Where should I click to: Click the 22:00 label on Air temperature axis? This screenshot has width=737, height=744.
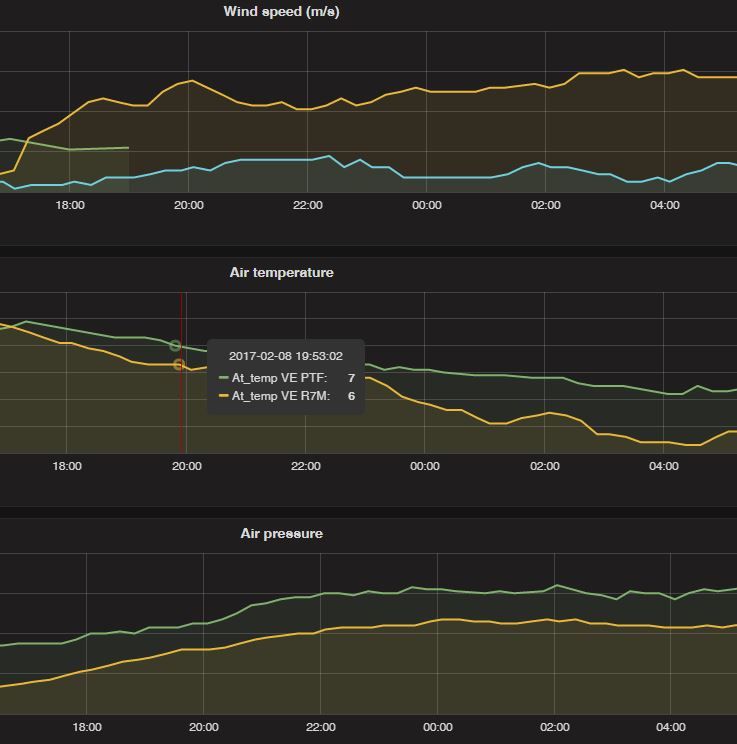[306, 466]
